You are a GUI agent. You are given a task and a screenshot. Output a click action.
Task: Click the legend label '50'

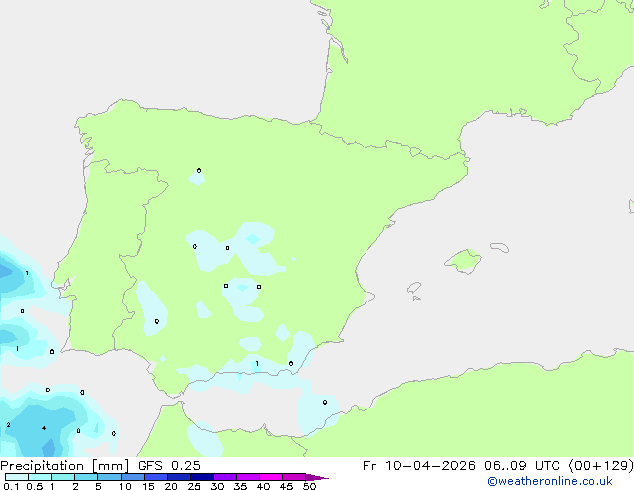[x=309, y=486]
